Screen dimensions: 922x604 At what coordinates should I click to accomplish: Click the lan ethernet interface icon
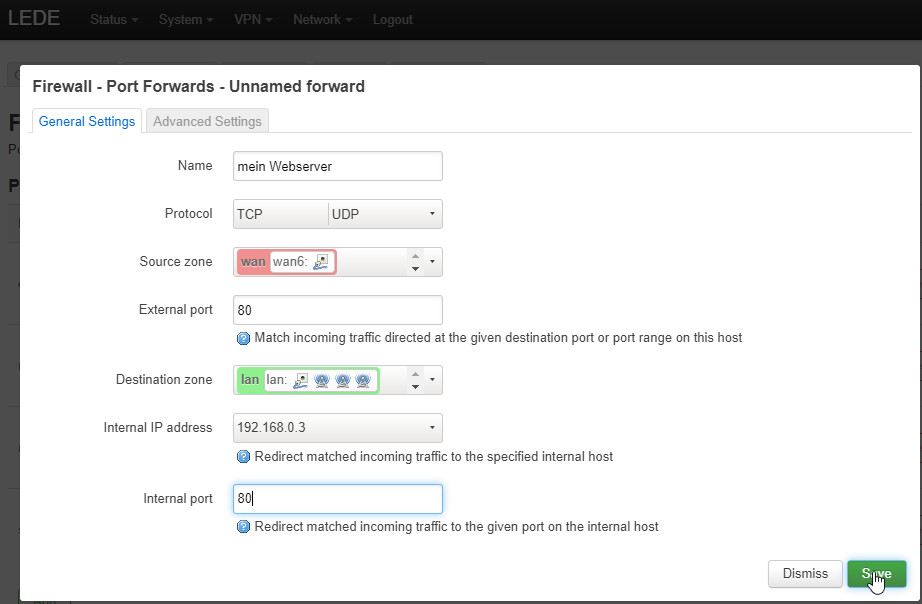[x=300, y=380]
